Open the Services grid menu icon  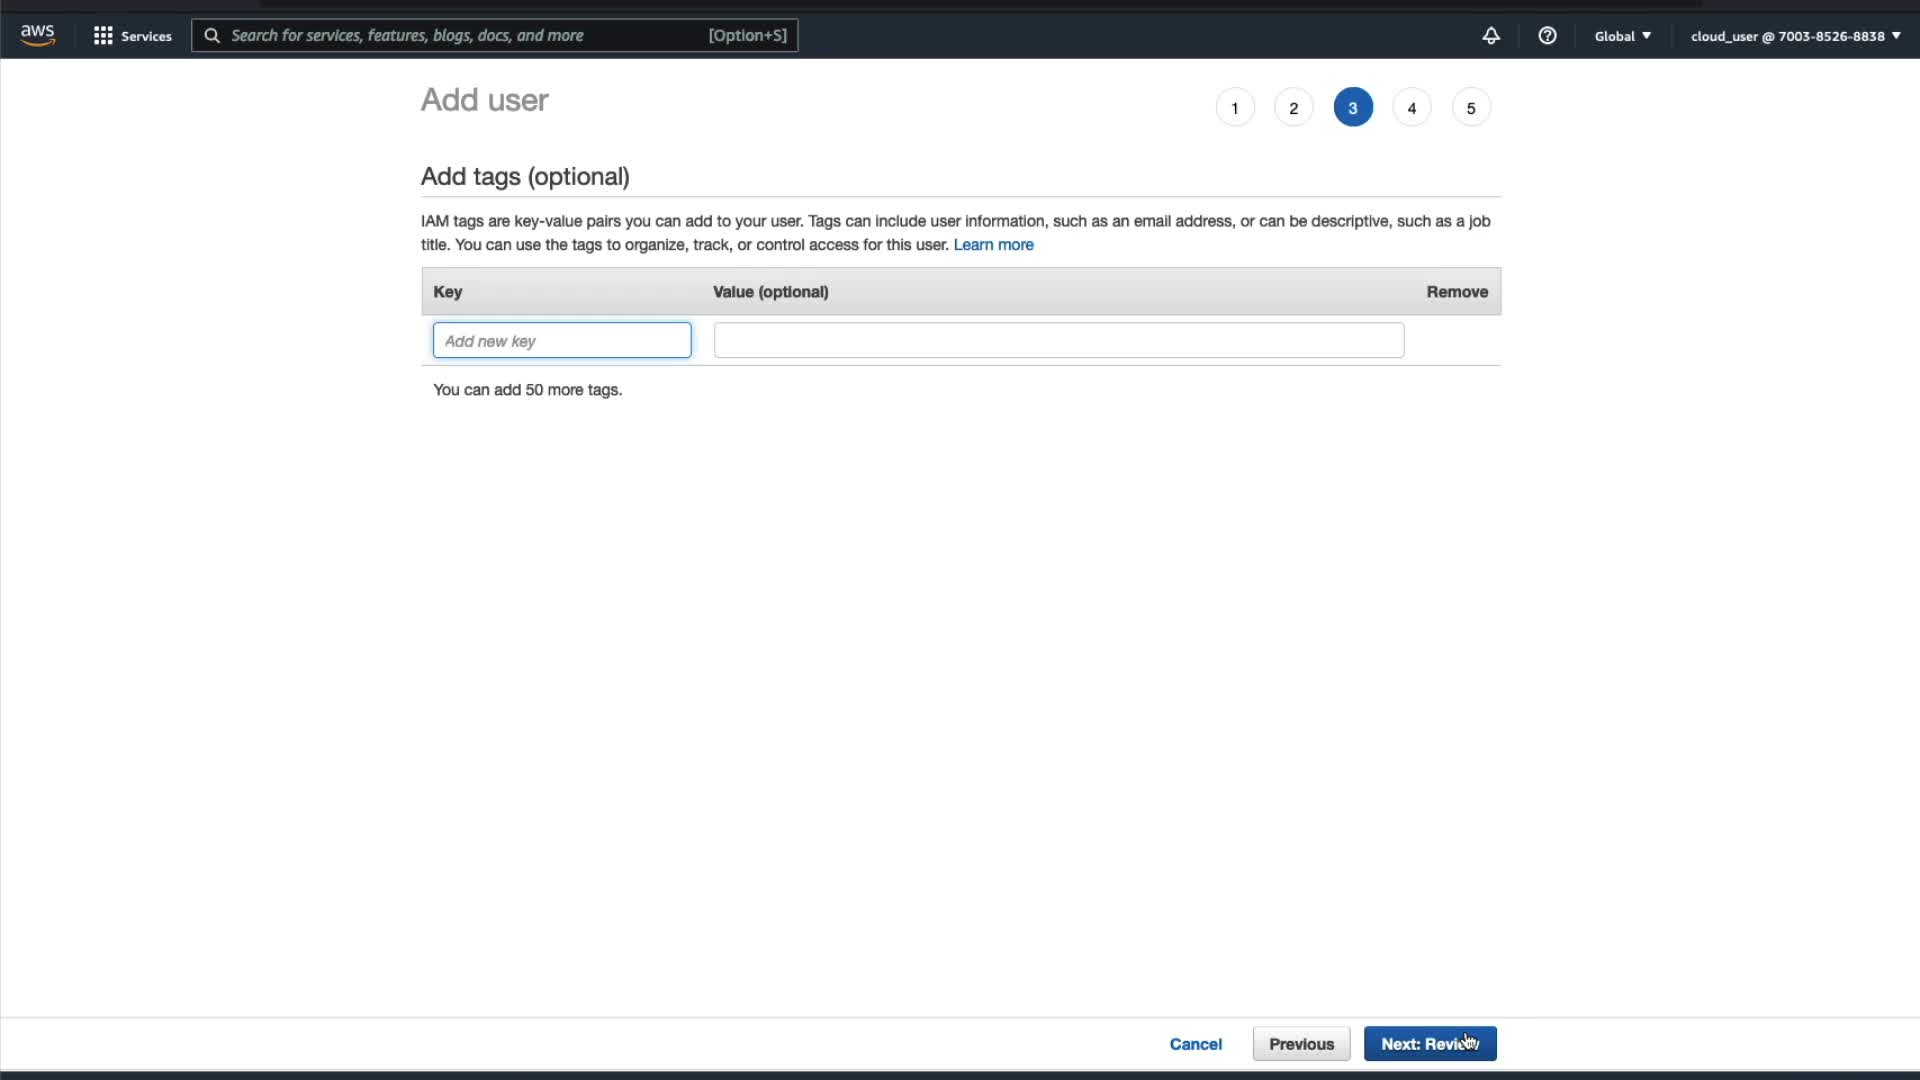click(103, 36)
